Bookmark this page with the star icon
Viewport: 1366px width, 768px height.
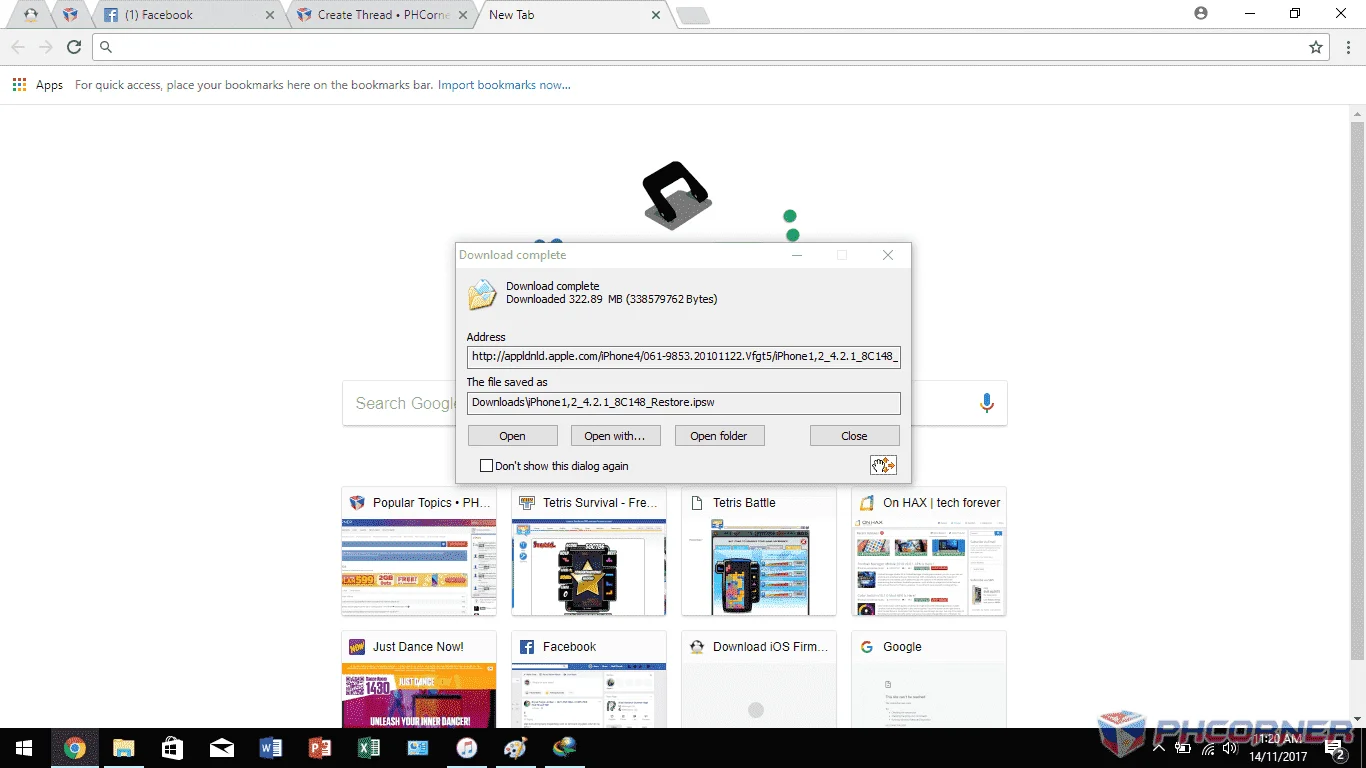click(x=1316, y=47)
